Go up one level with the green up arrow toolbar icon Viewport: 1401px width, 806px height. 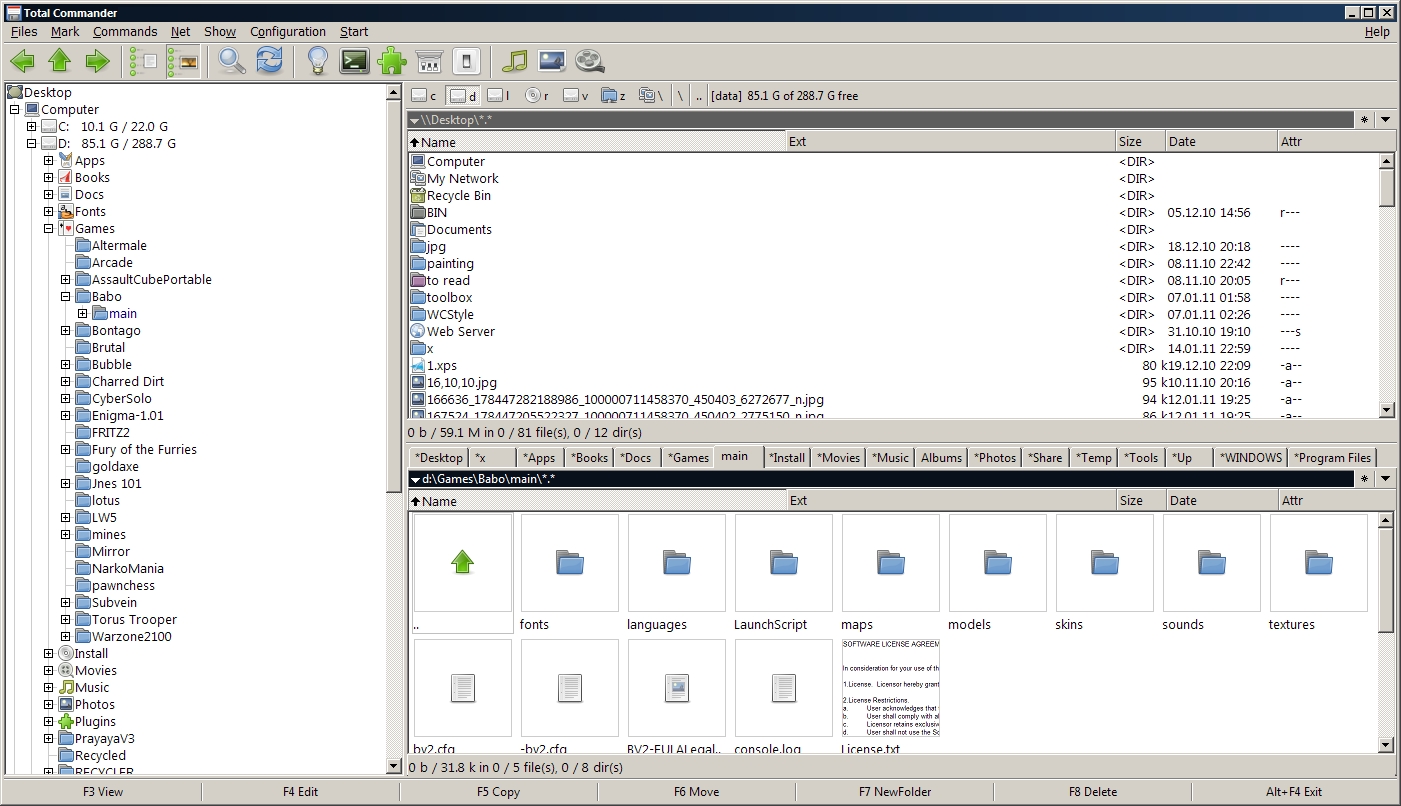[60, 62]
